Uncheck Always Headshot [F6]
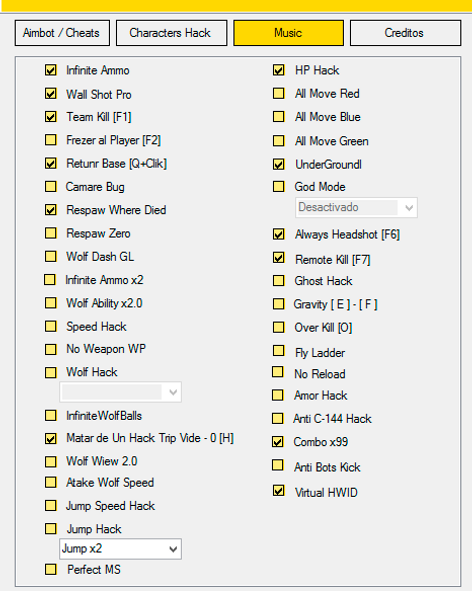Viewport: 472px width, 591px height. pyautogui.click(x=279, y=234)
